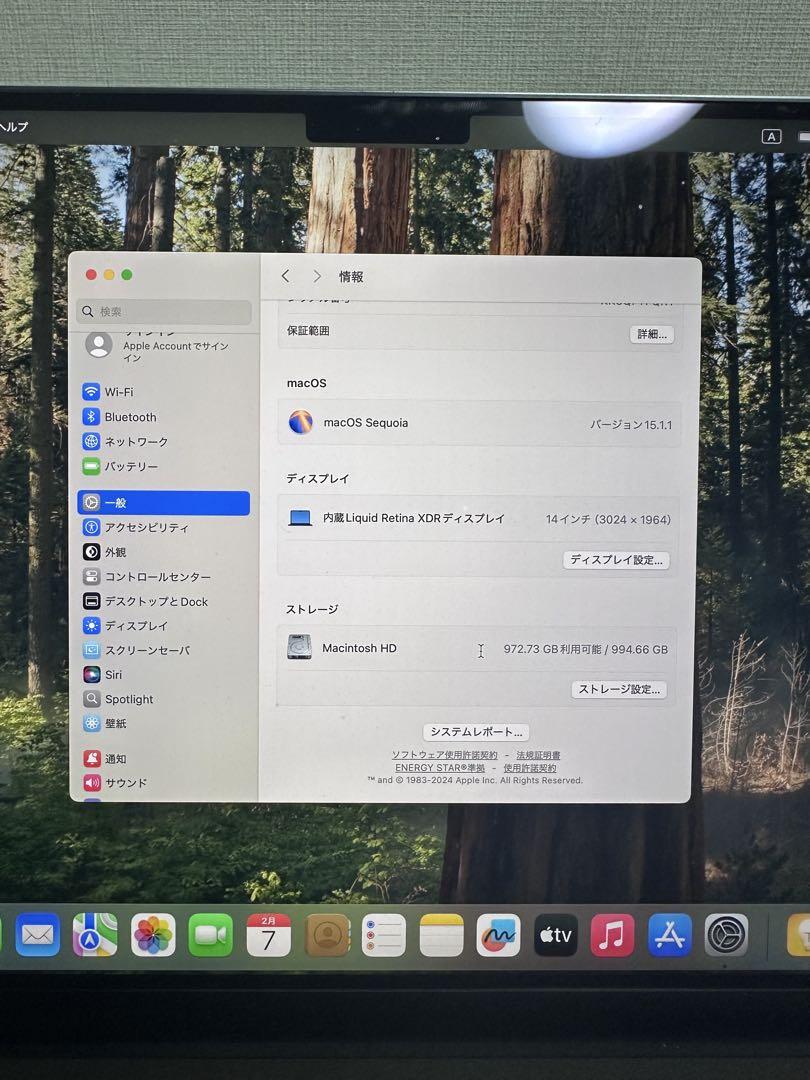Open Apple TV from the Dock

556,935
